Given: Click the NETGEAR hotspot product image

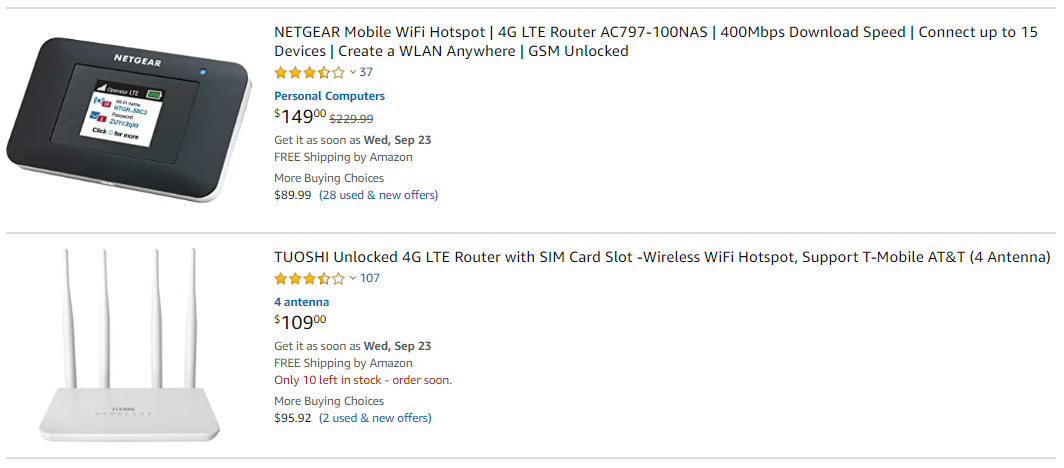Looking at the screenshot, I should 128,119.
